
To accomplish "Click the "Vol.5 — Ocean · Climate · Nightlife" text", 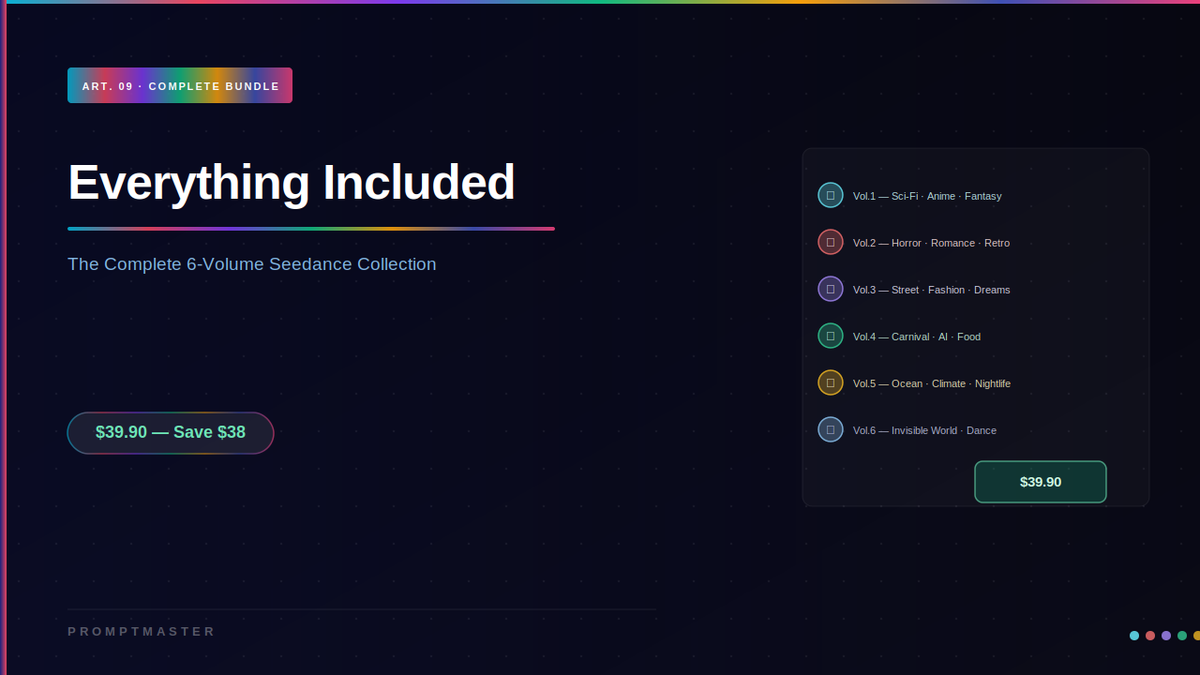I will (x=932, y=384).
